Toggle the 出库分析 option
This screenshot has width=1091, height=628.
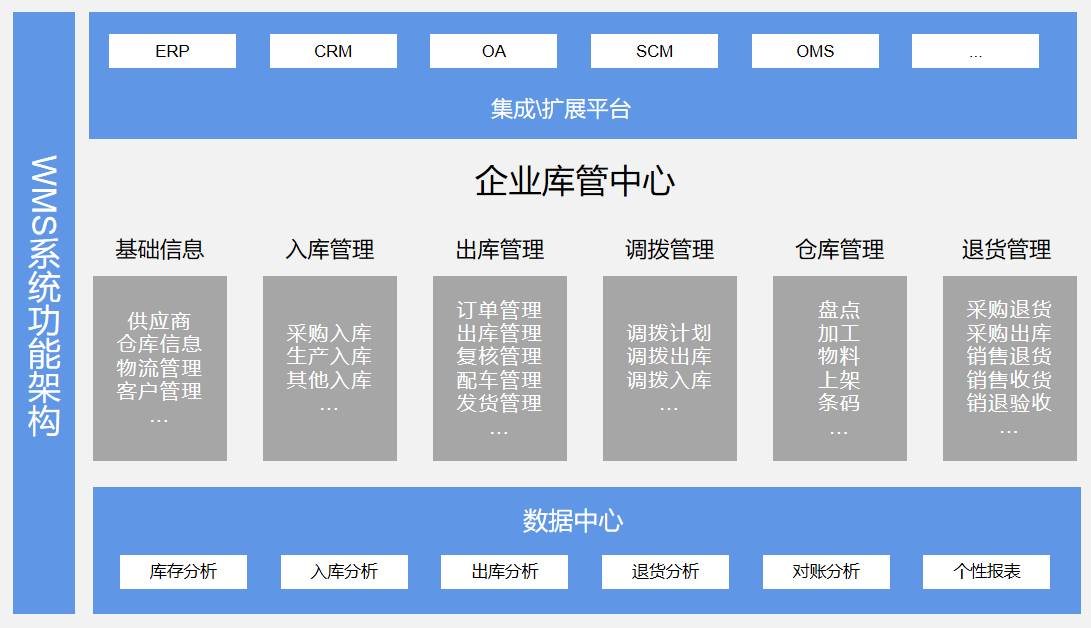(x=505, y=571)
